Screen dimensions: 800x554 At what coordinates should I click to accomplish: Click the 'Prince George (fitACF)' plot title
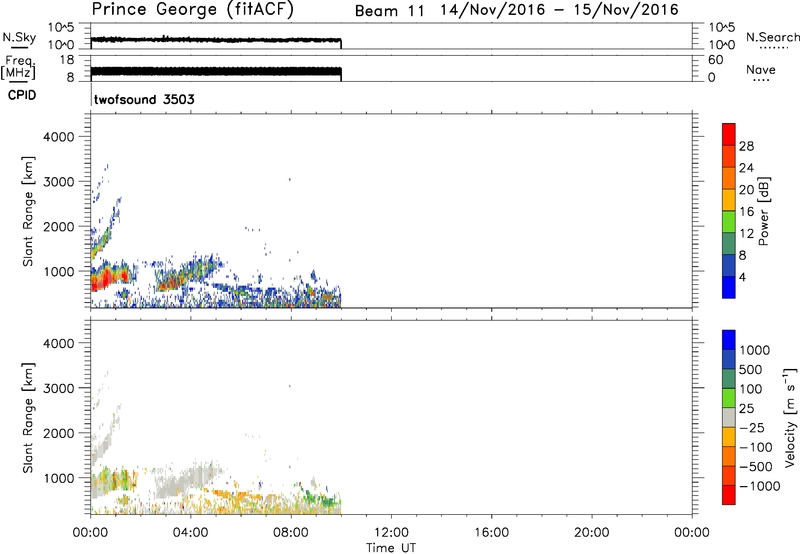tap(192, 9)
